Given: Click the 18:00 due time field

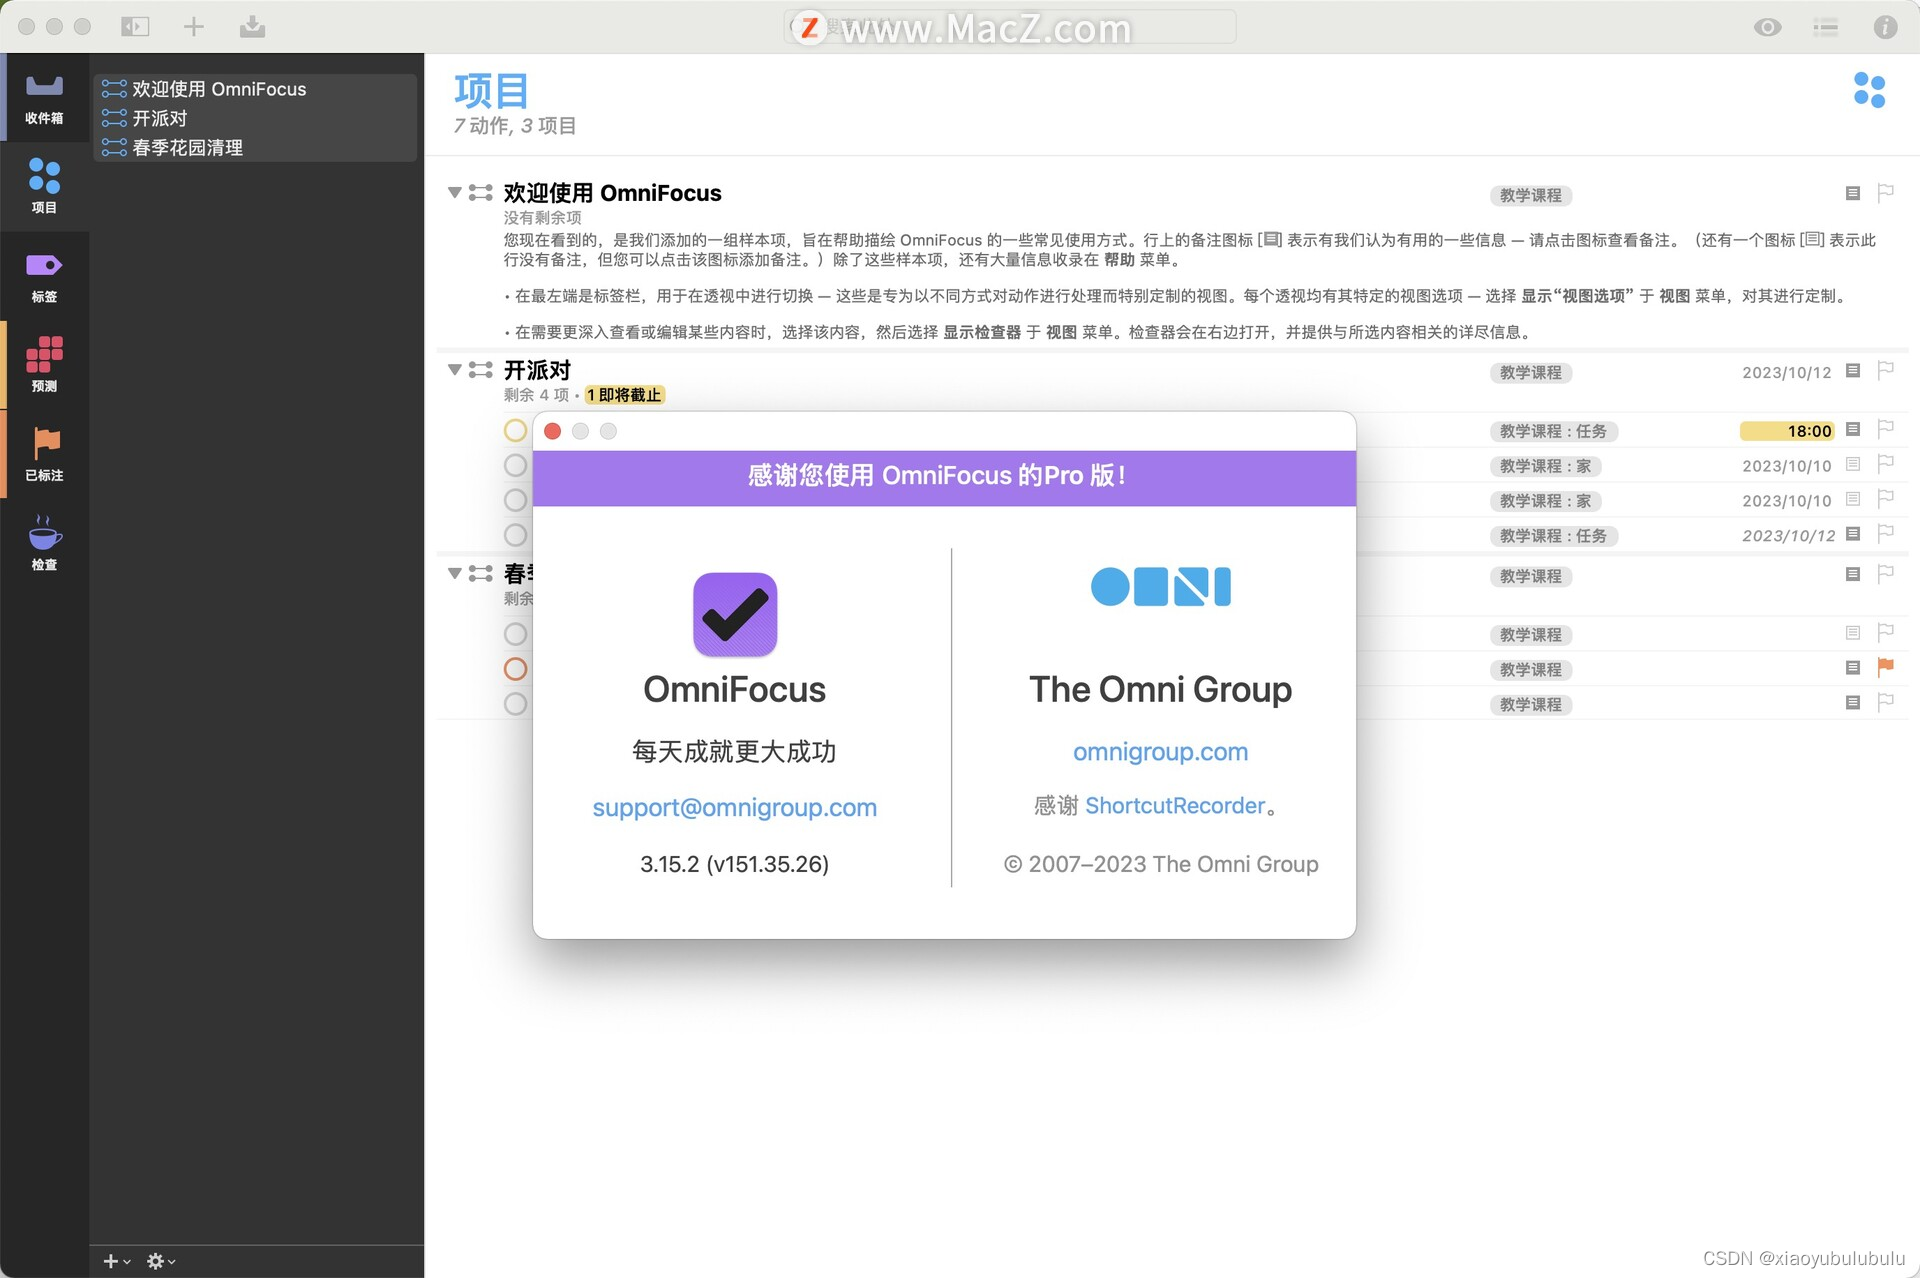Looking at the screenshot, I should [x=1787, y=431].
